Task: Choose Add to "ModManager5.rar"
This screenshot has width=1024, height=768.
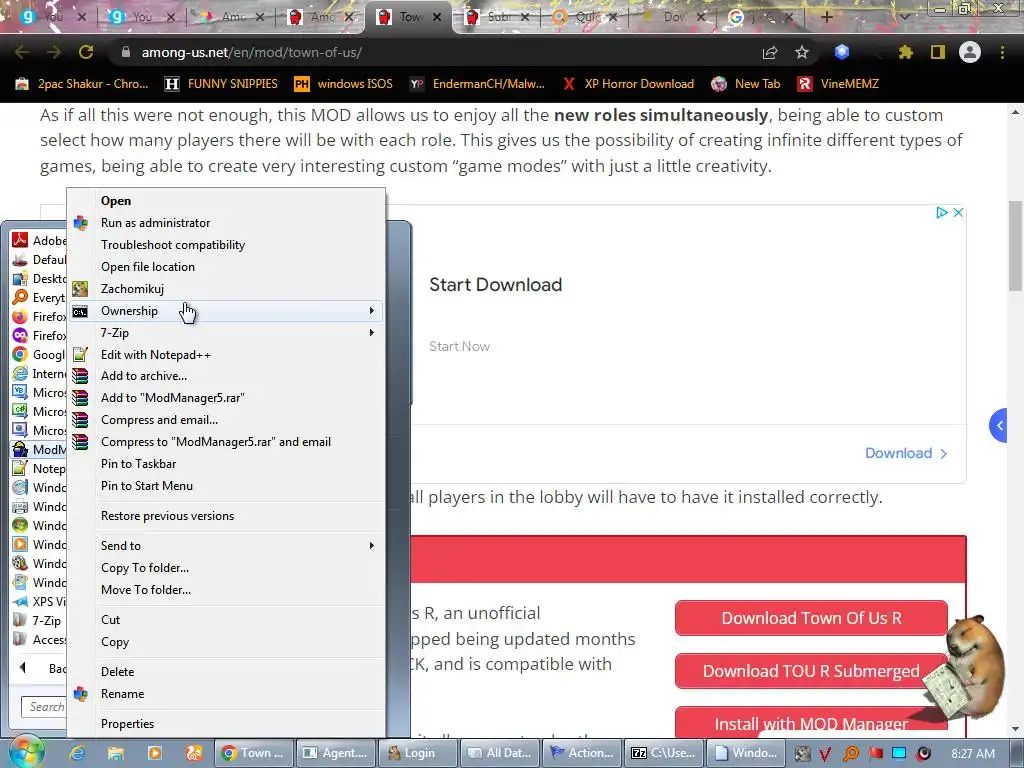Action: [226, 398]
